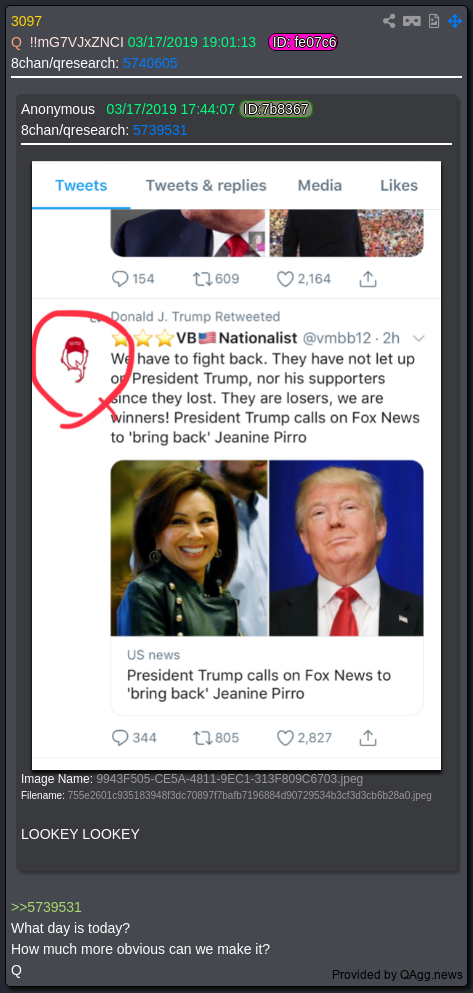Open the VR goggles view icon
Viewport: 473px width, 993px height.
pyautogui.click(x=412, y=21)
